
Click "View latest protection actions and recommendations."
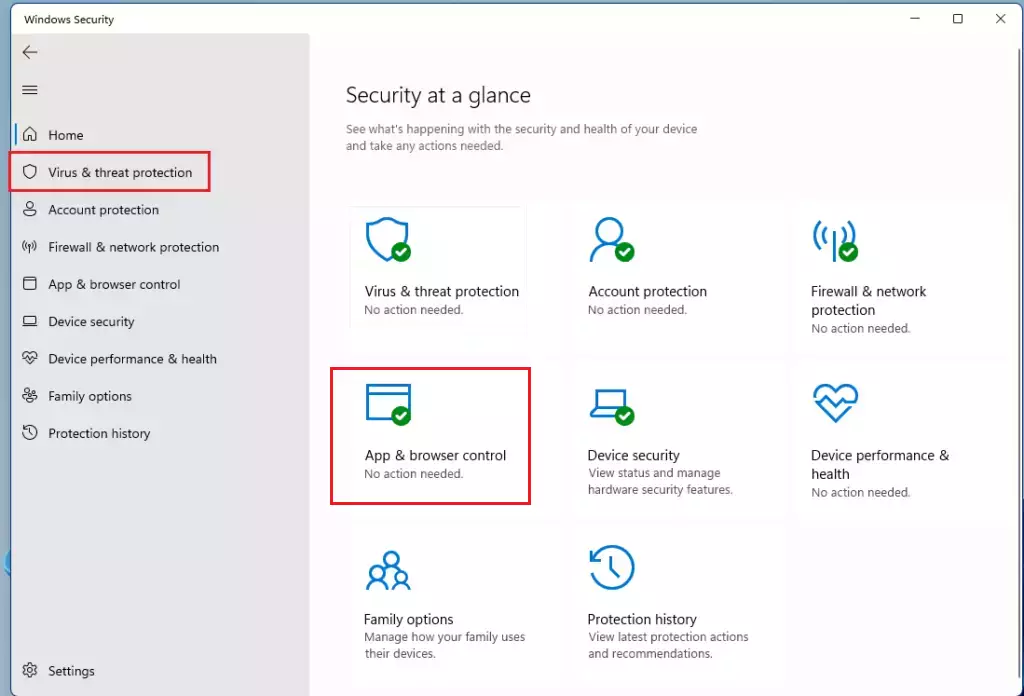pos(668,645)
